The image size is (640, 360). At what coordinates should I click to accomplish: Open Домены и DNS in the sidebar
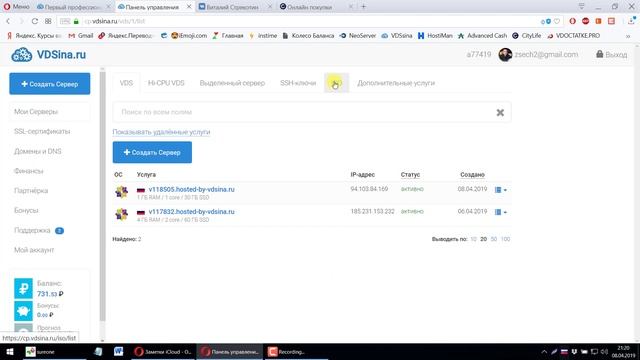click(x=38, y=151)
